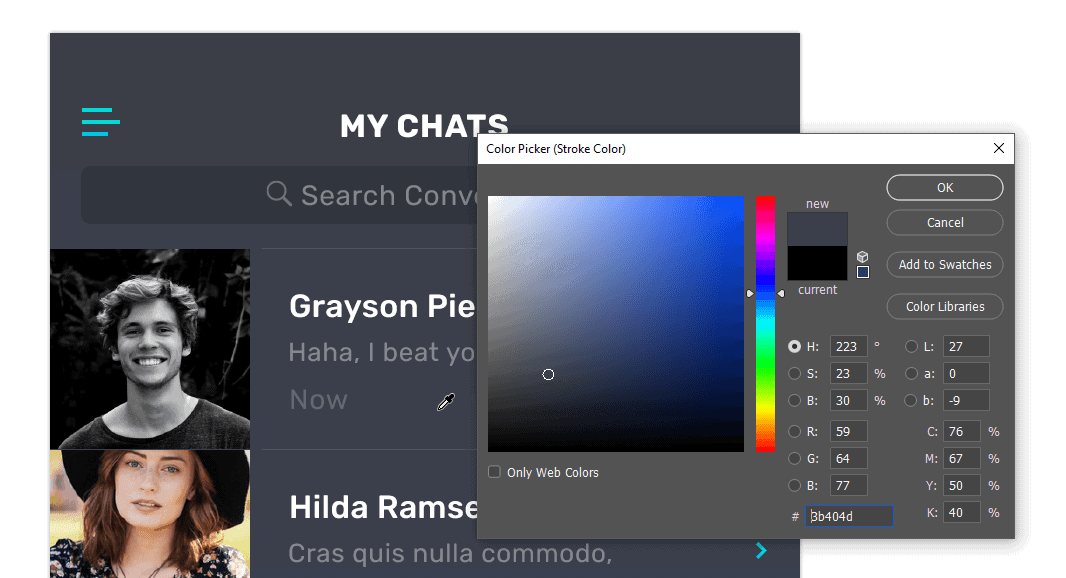Click the Hilda Ramse chat name

383,507
